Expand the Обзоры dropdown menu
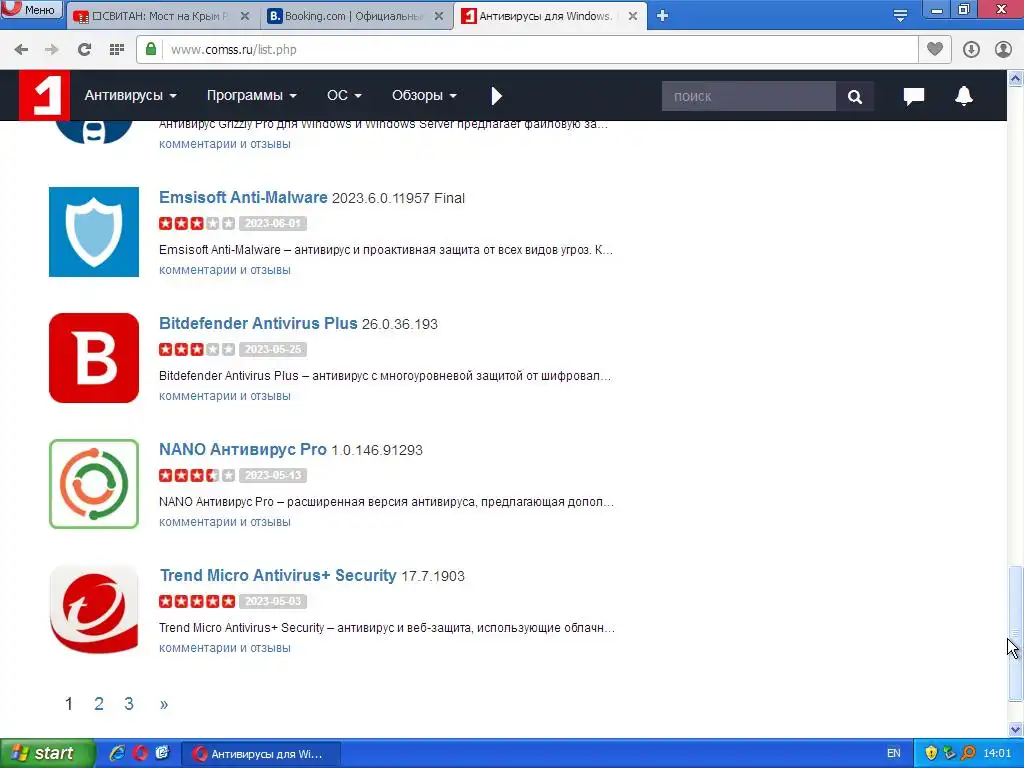The height and width of the screenshot is (768, 1024). (424, 95)
